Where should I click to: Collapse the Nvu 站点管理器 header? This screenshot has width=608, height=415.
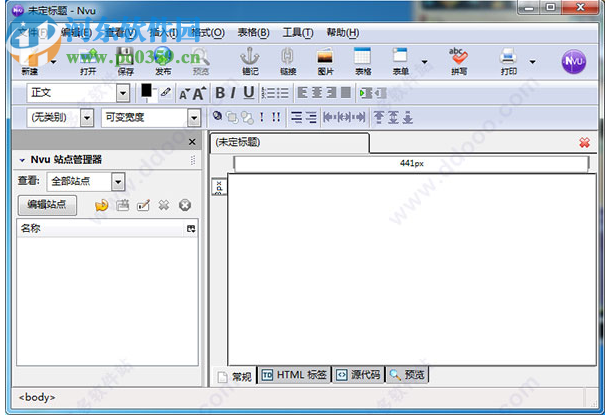[x=22, y=160]
